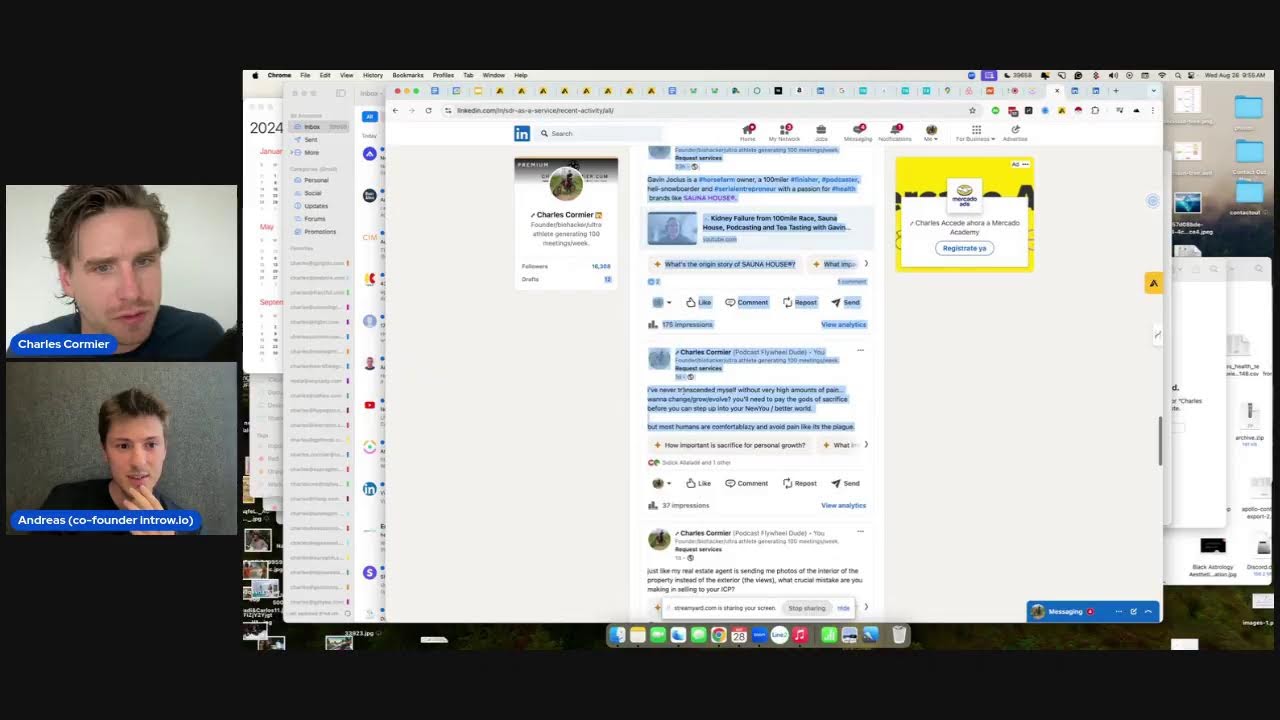Click the yellow side extension icon
Viewport: 1280px width, 720px height.
pyautogui.click(x=1153, y=283)
